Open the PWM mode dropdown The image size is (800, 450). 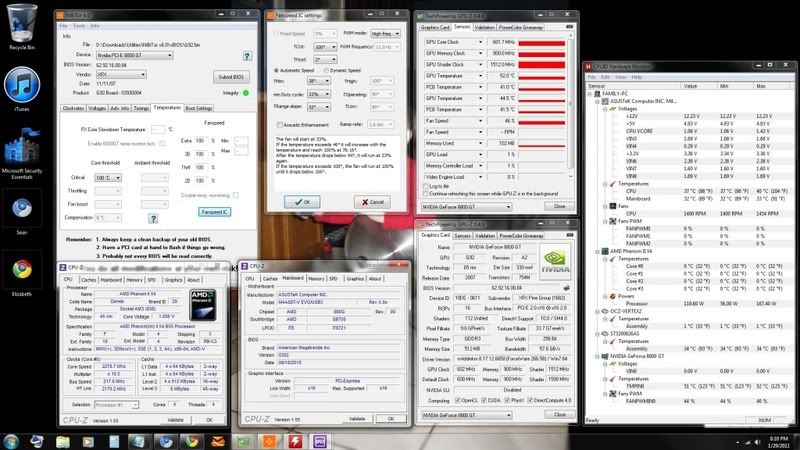(385, 34)
